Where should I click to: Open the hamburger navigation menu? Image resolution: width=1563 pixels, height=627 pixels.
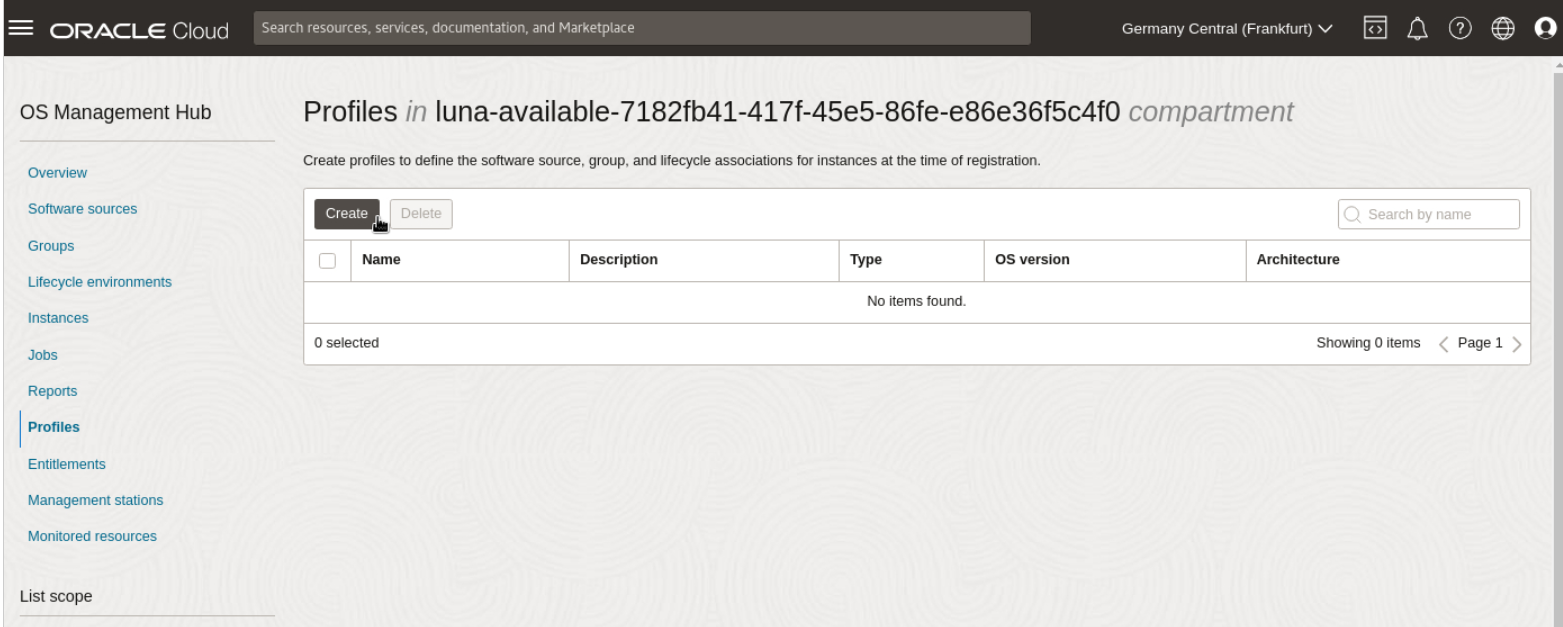(x=19, y=28)
